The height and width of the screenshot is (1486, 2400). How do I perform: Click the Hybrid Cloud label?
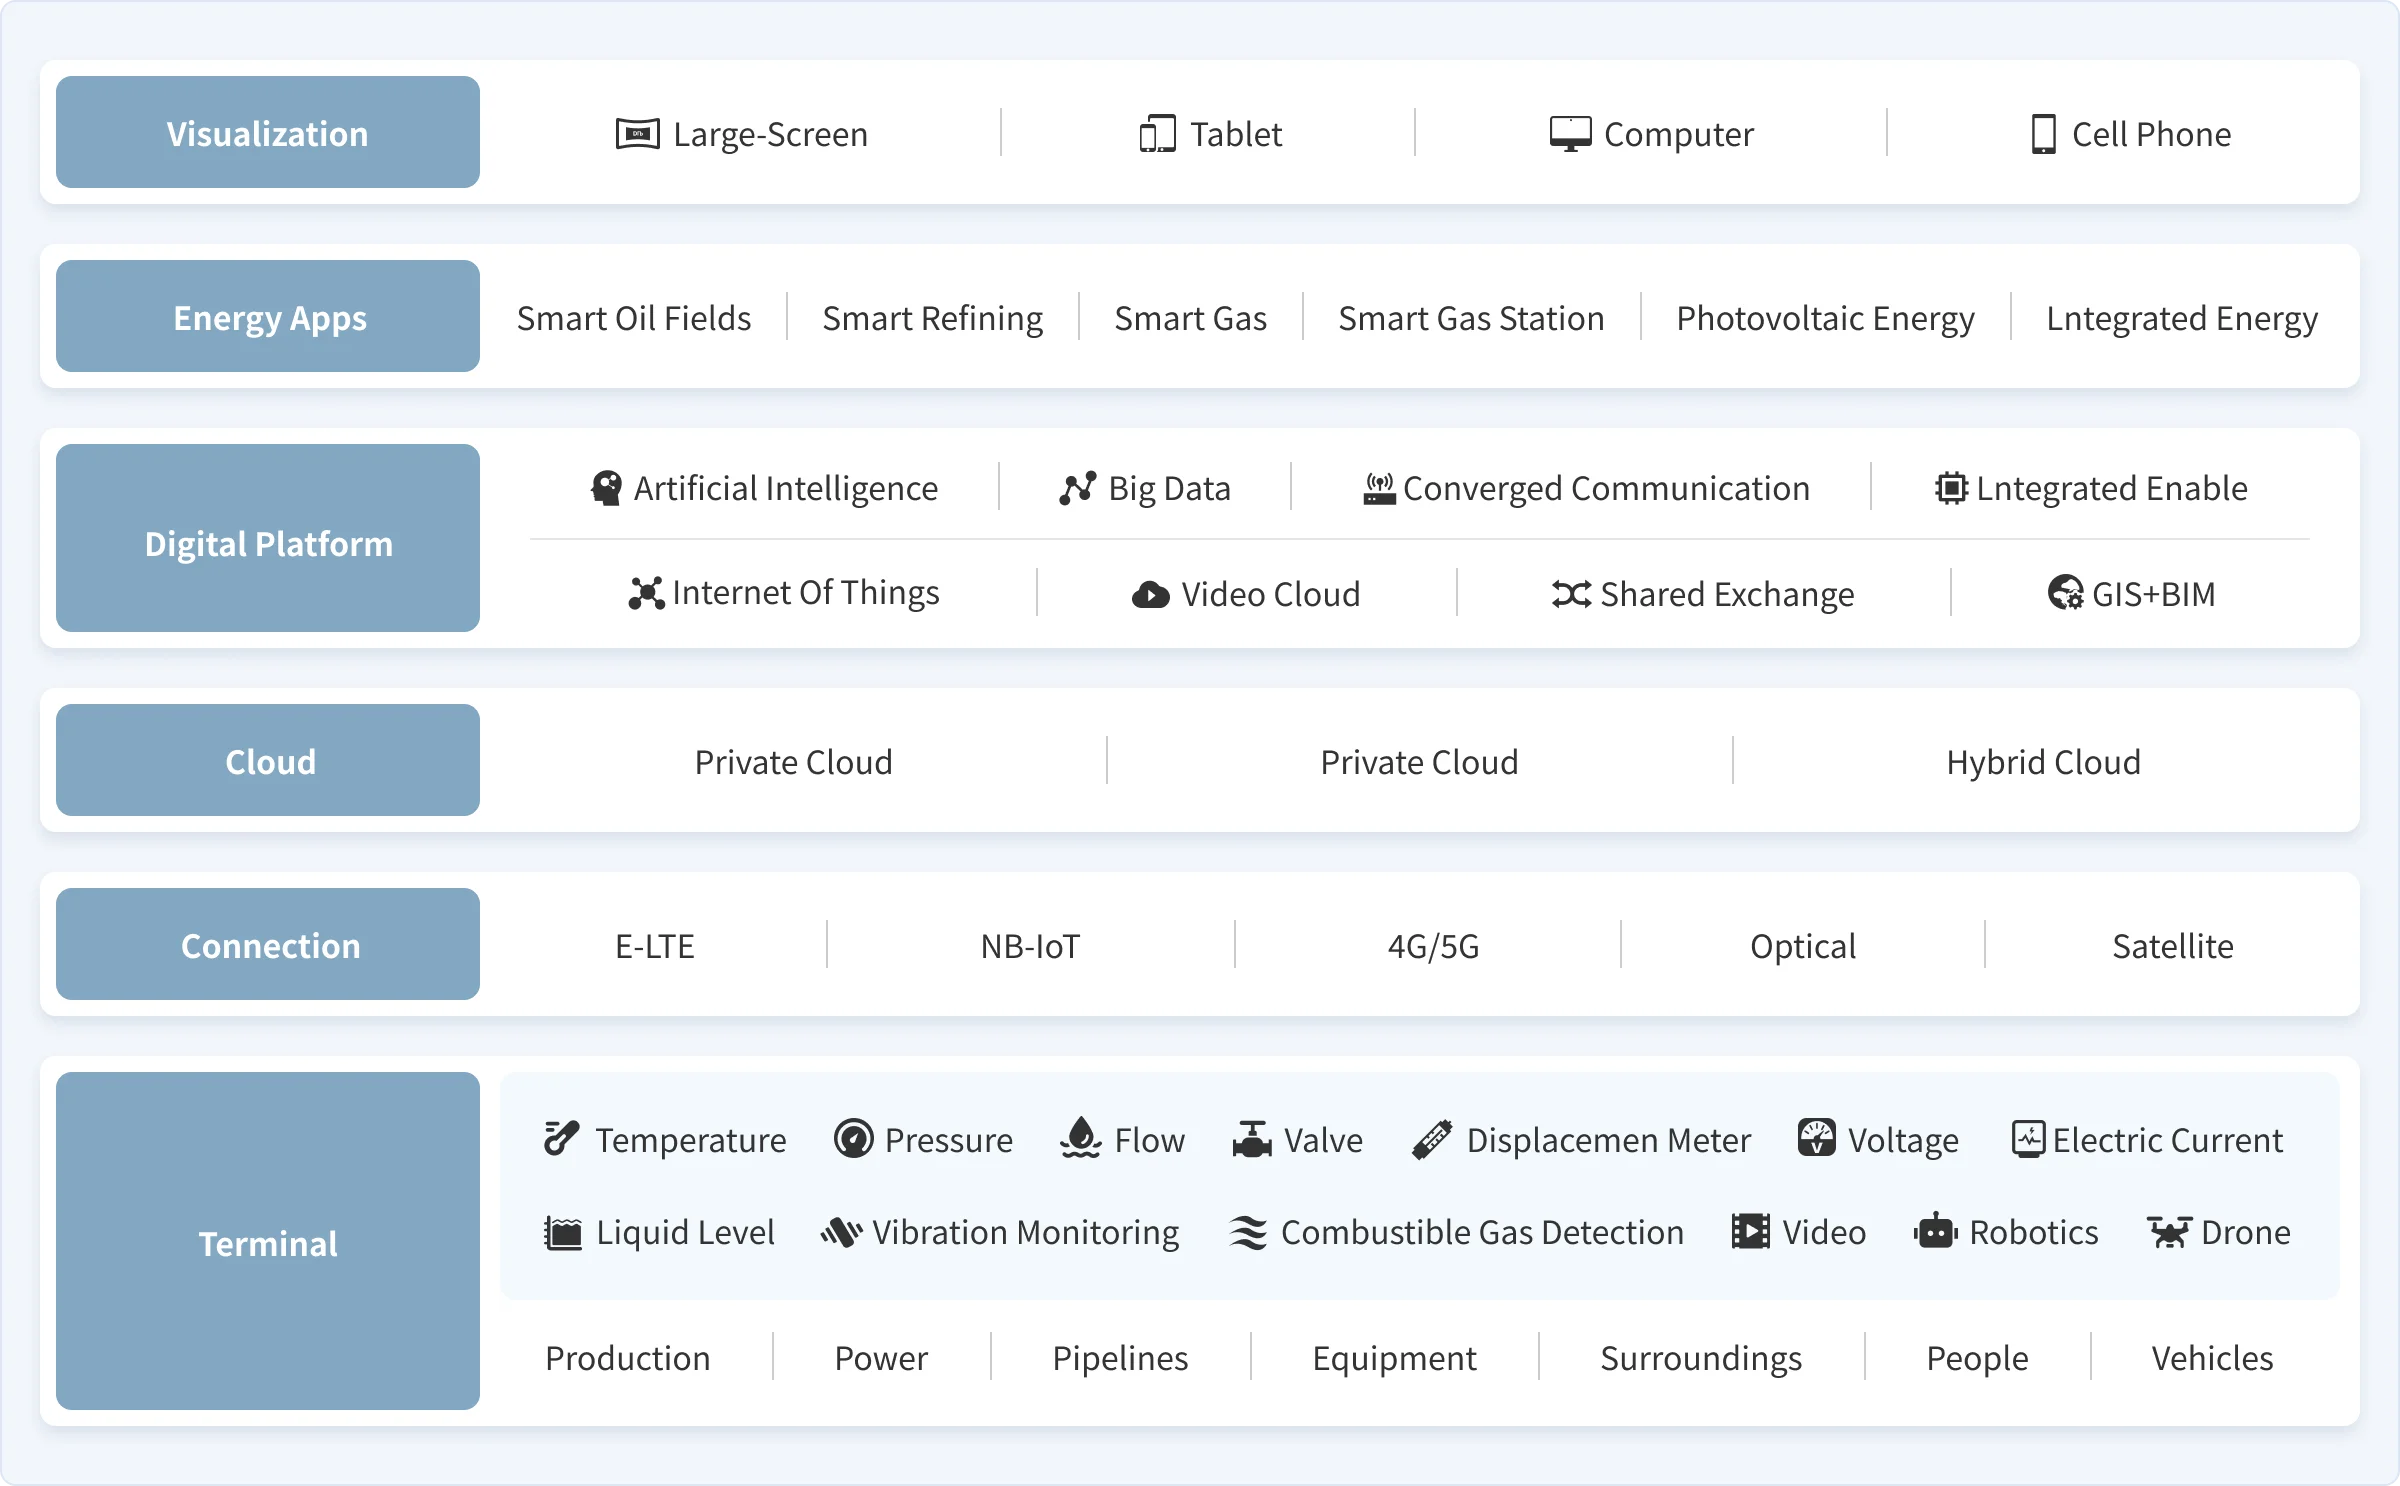click(2044, 762)
